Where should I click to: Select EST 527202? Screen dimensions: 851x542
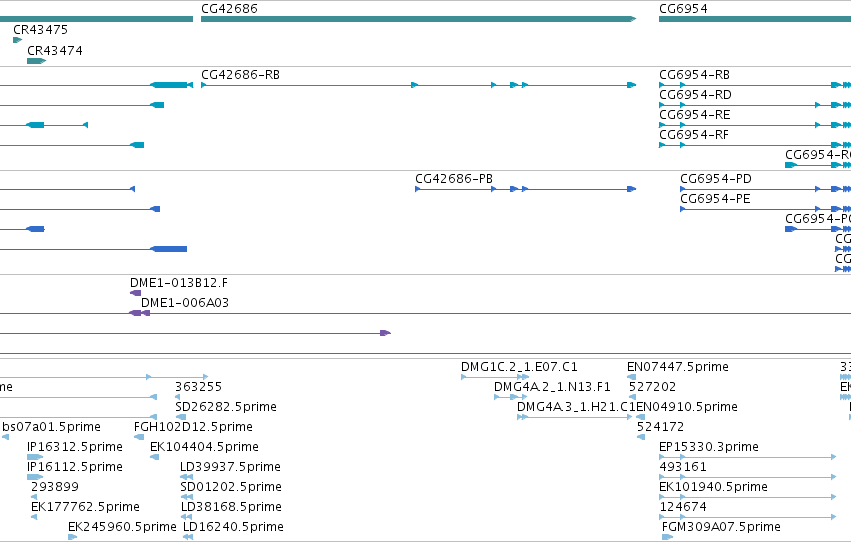coord(652,387)
